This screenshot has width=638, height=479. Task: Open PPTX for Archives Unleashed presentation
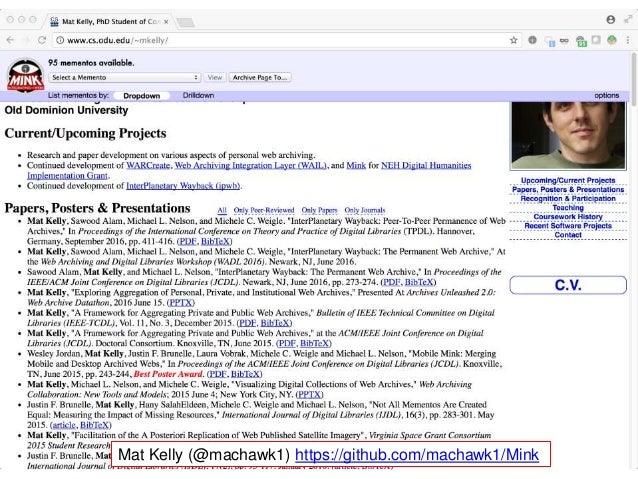pos(181,302)
